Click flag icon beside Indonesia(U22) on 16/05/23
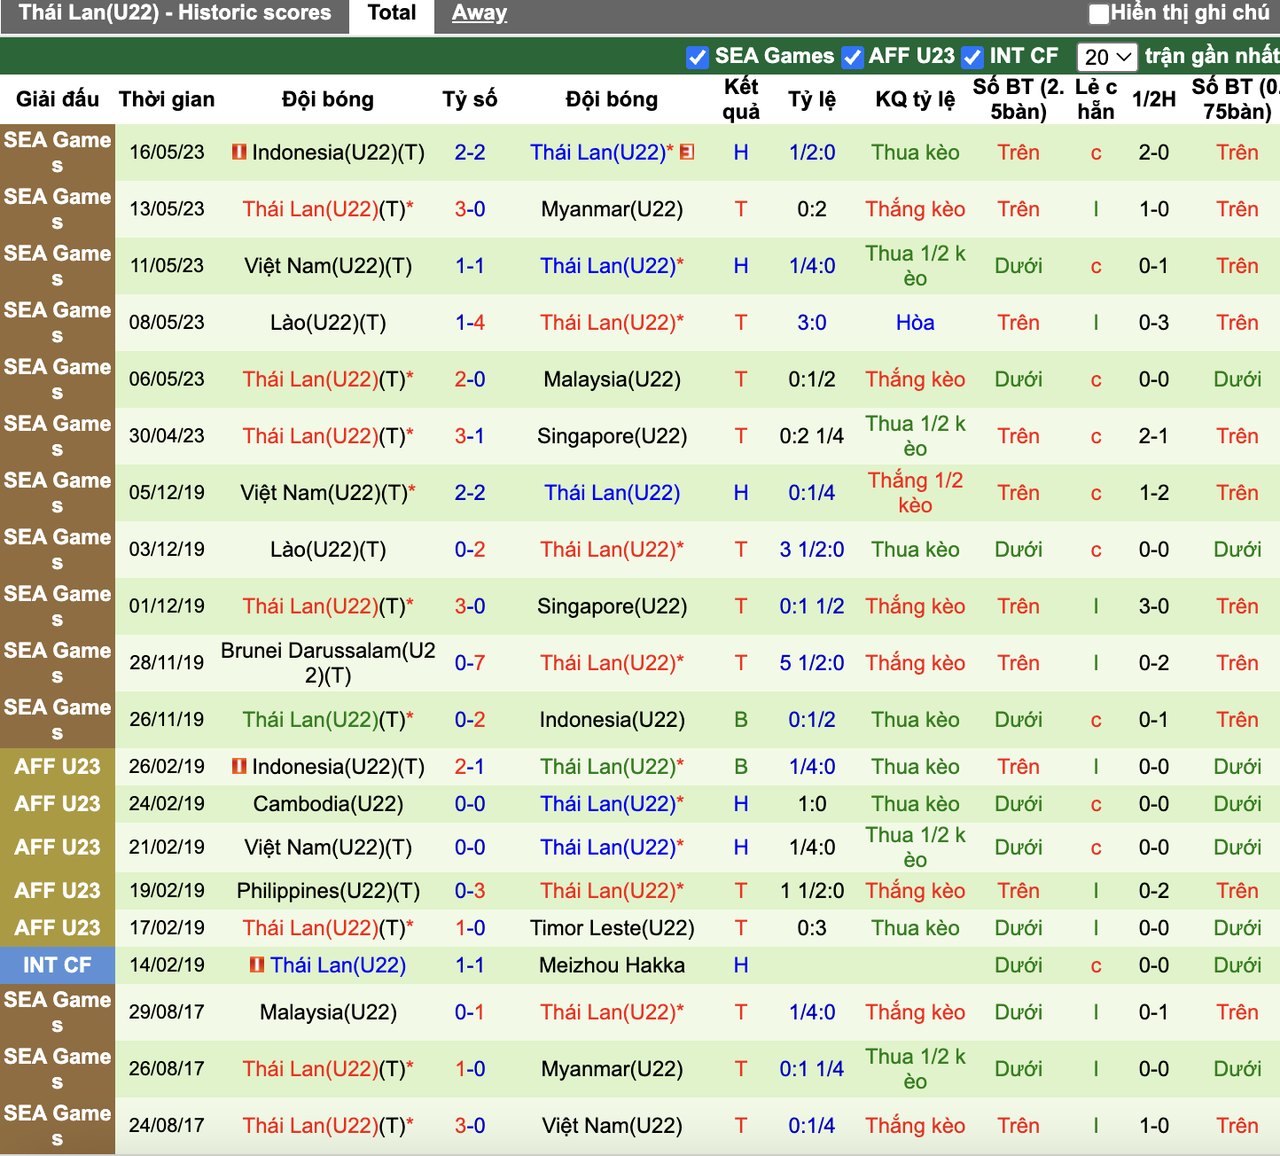Viewport: 1280px width, 1156px height. click(239, 152)
